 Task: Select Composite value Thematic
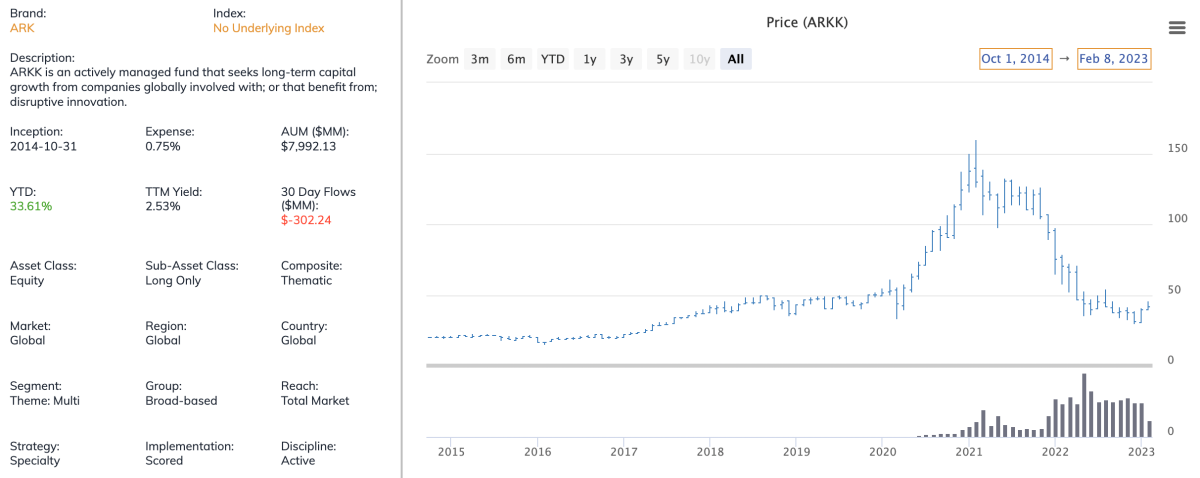pyautogui.click(x=306, y=280)
